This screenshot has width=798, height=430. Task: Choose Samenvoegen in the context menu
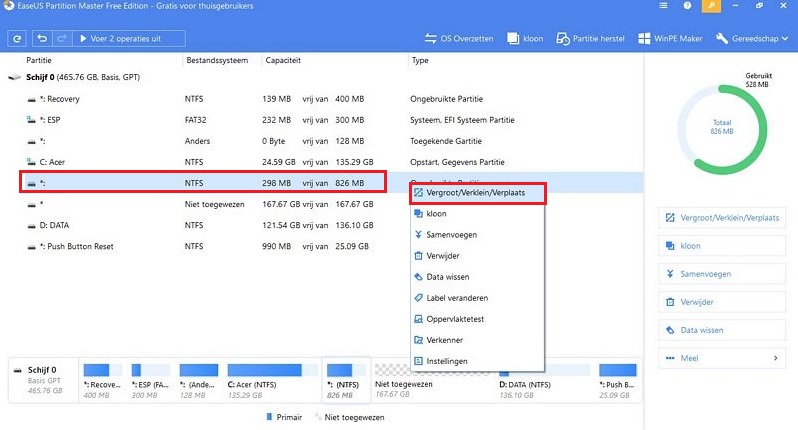click(477, 235)
